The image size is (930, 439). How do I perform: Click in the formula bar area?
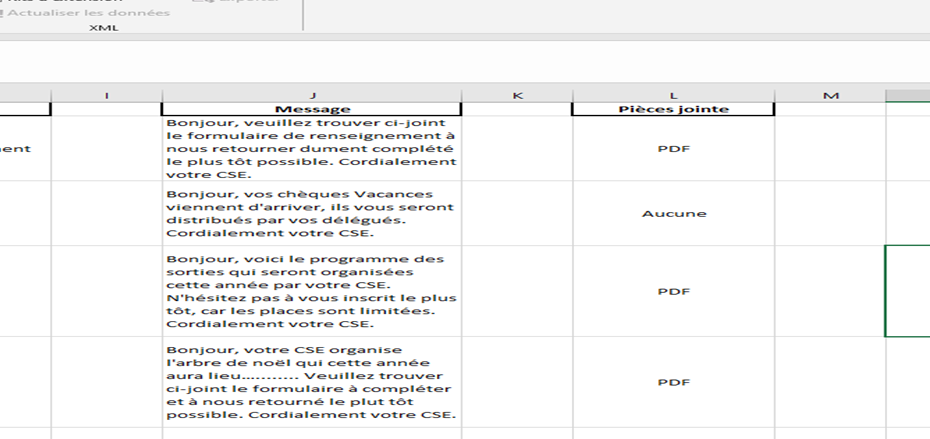[x=465, y=63]
